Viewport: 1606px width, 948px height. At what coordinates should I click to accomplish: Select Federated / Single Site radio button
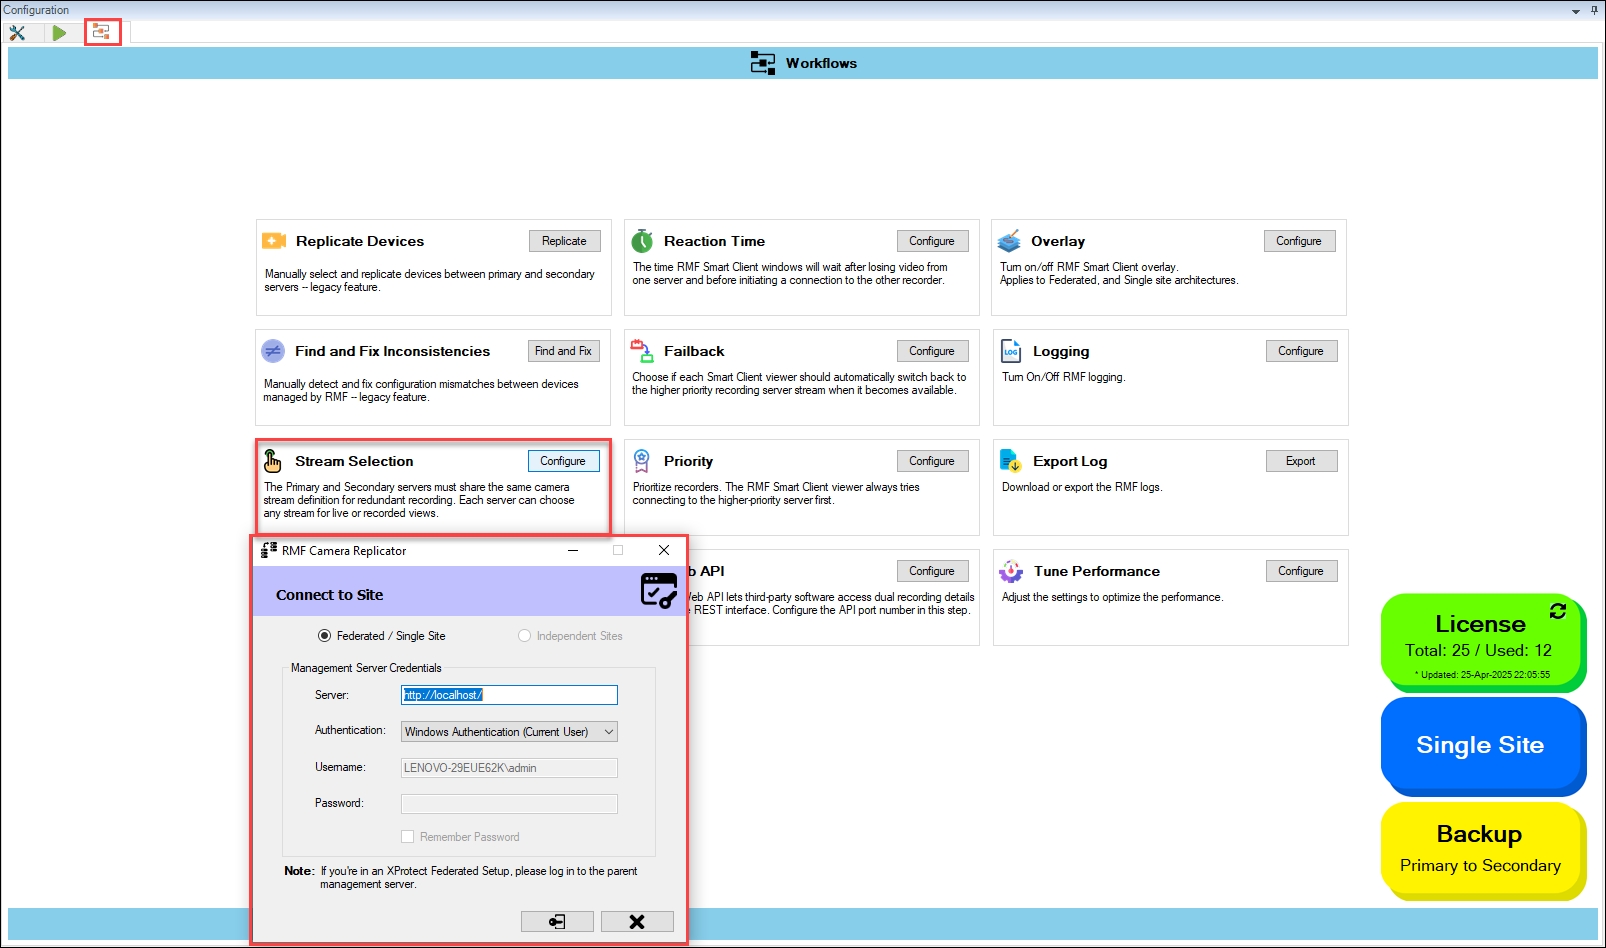(x=324, y=636)
